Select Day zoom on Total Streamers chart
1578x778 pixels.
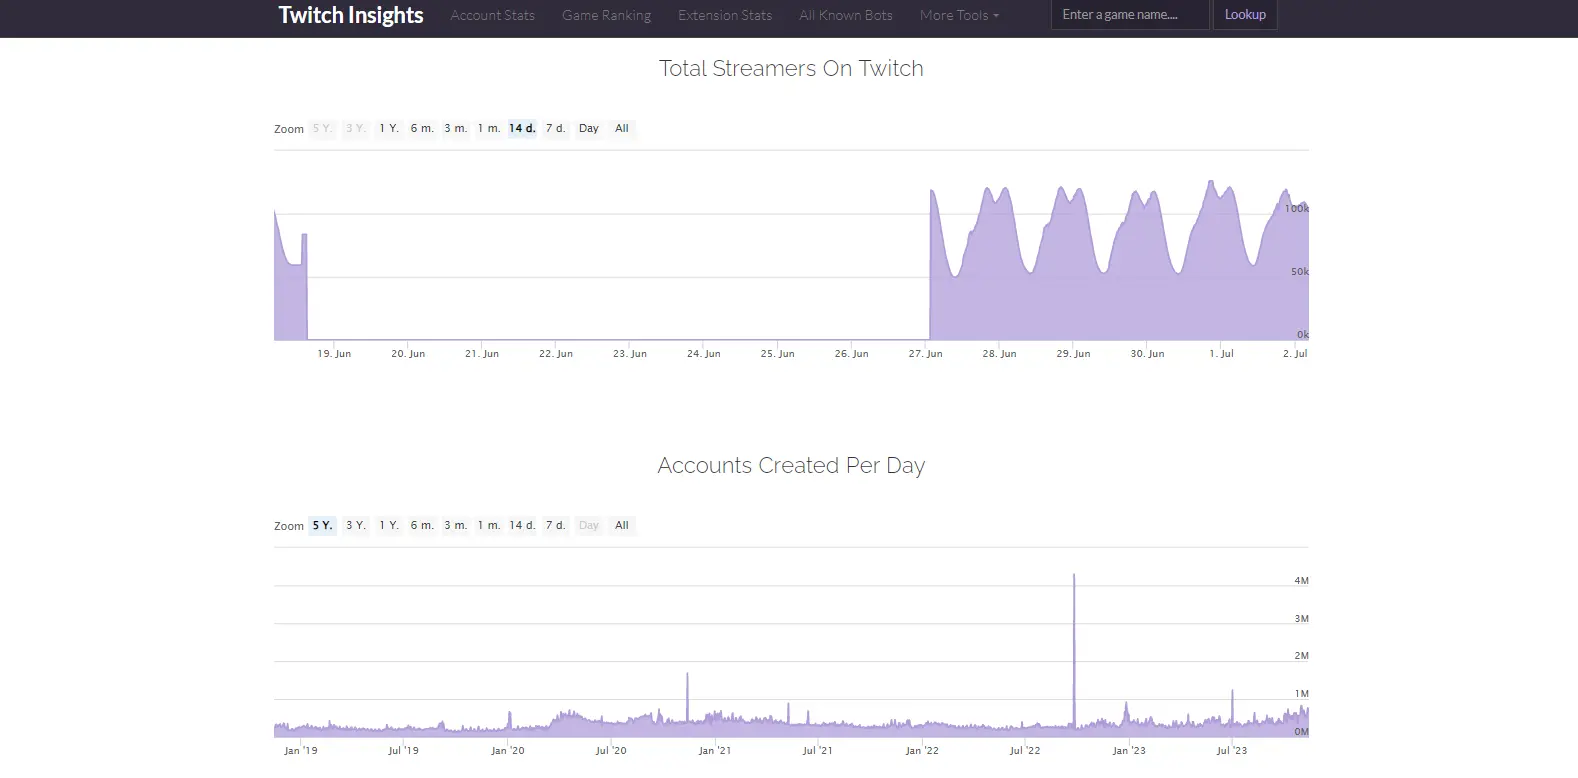[x=589, y=128]
